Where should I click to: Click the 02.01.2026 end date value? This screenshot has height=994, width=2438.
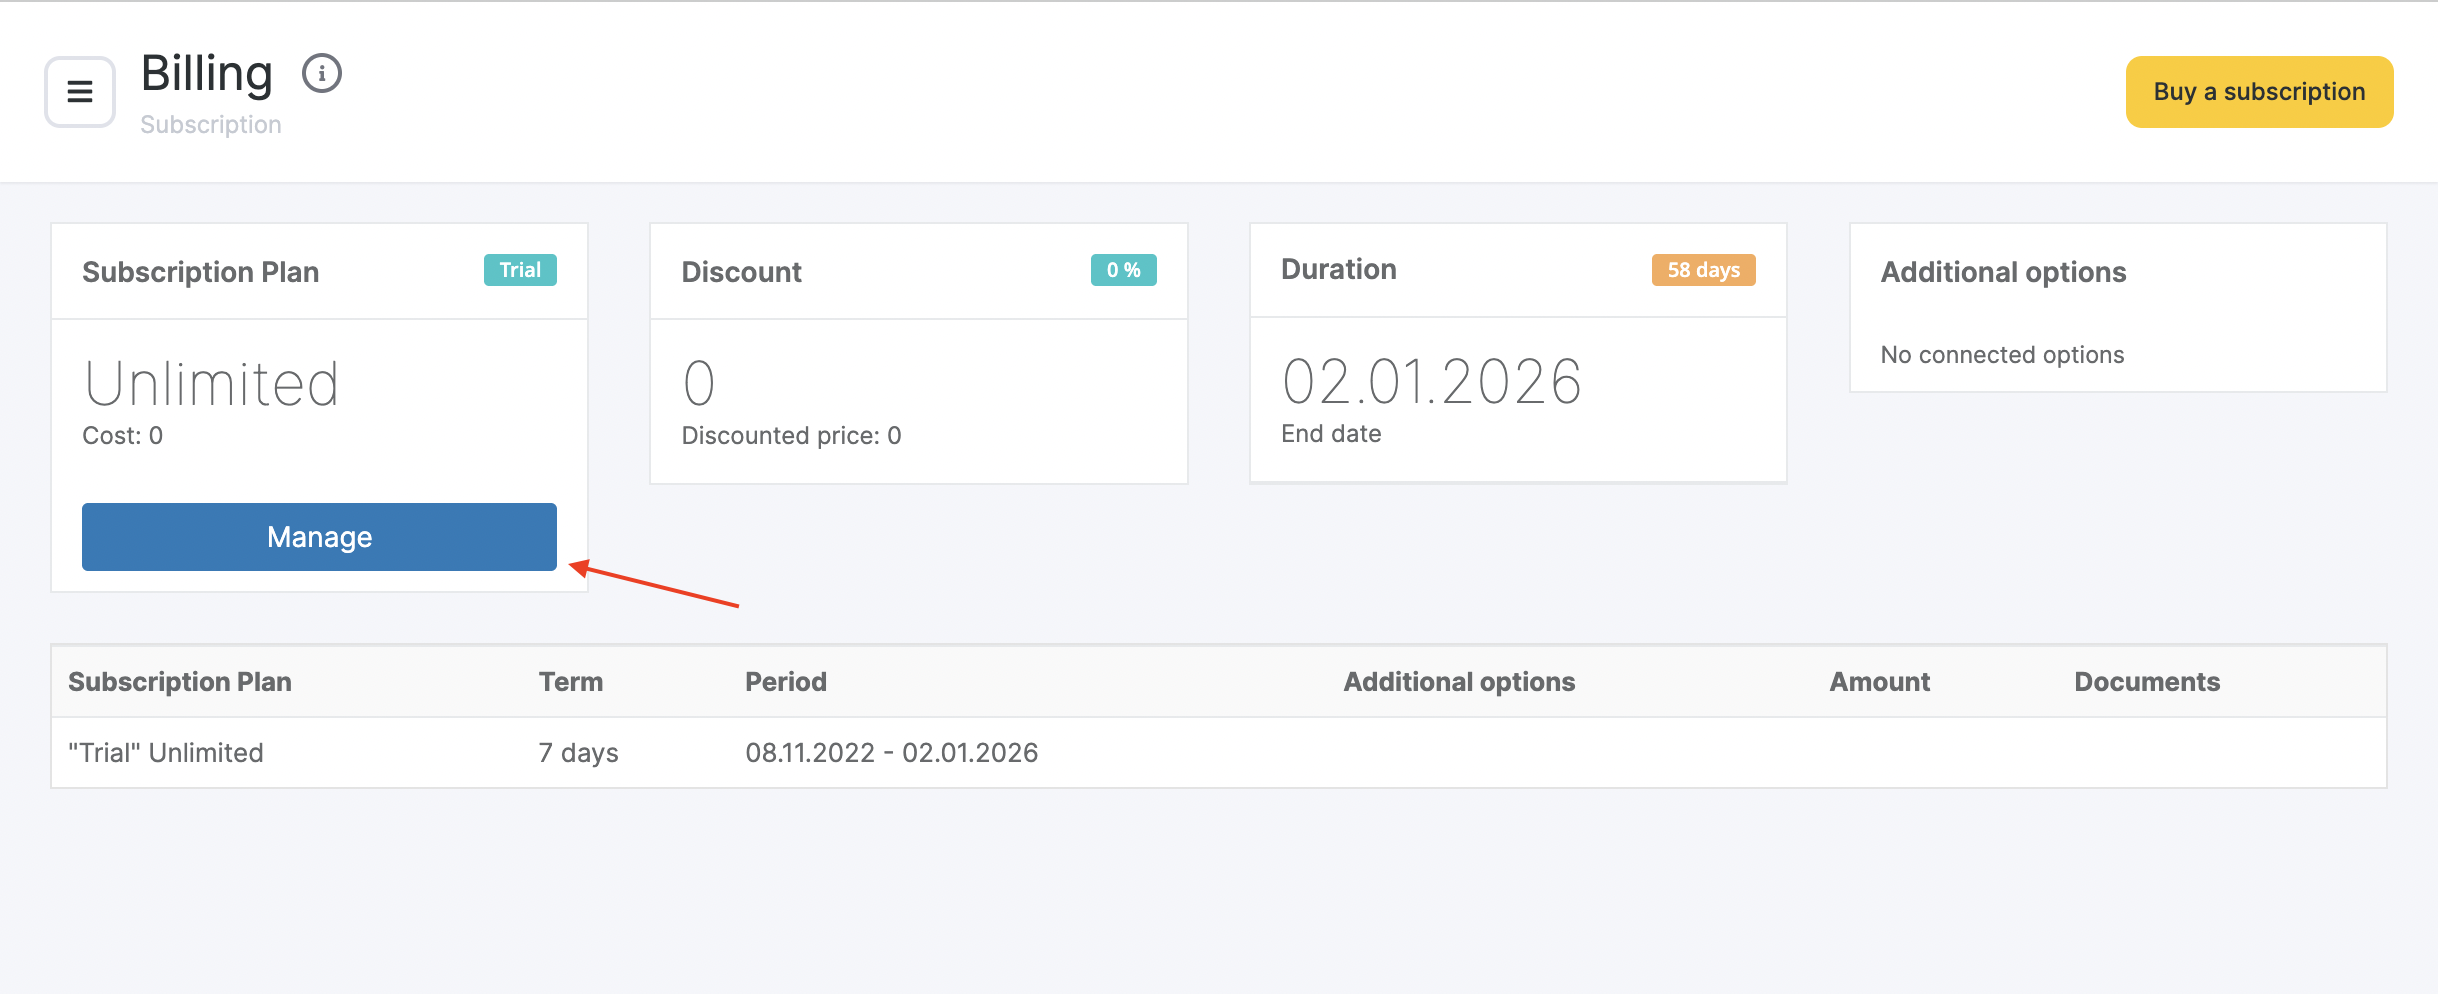[1431, 382]
